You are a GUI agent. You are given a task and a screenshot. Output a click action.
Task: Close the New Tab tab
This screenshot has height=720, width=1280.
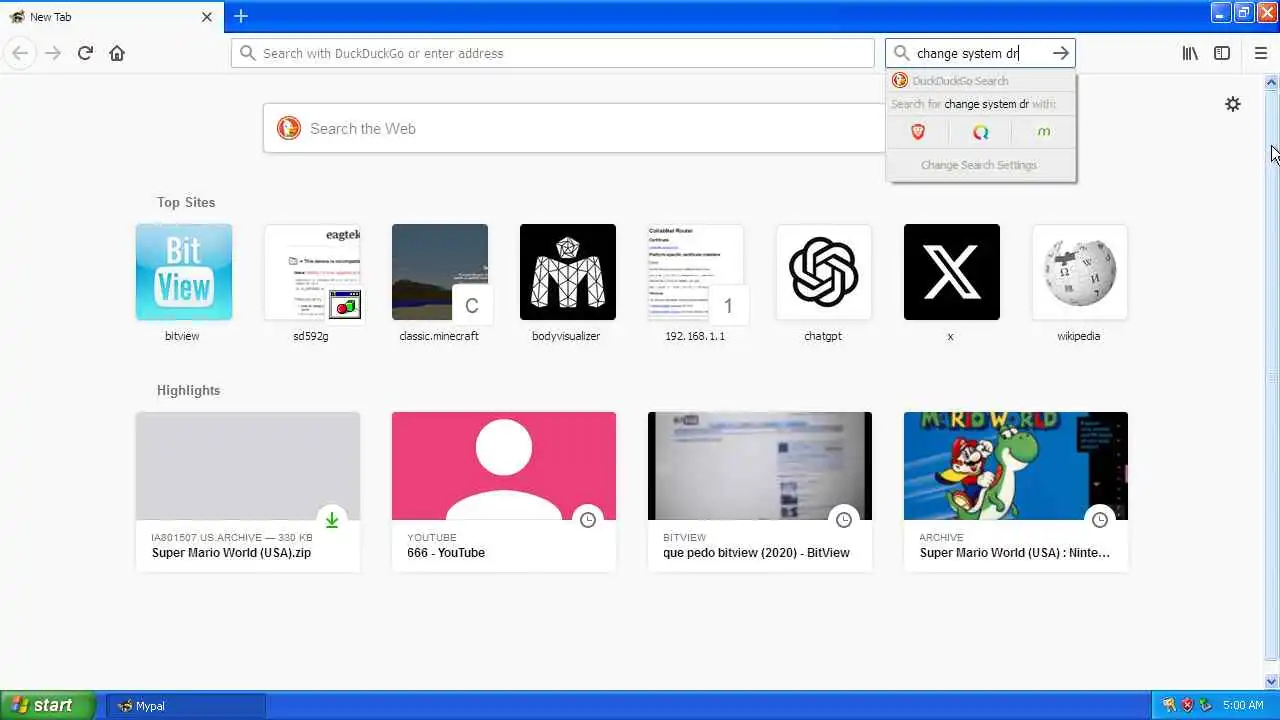(207, 17)
